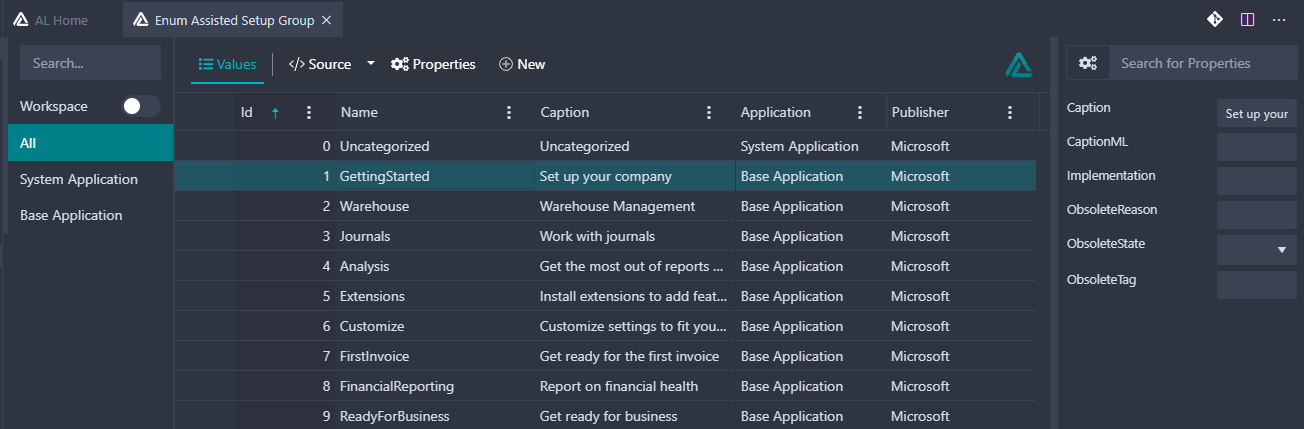Toggle the Workspace switch
The width and height of the screenshot is (1304, 429).
coord(141,106)
